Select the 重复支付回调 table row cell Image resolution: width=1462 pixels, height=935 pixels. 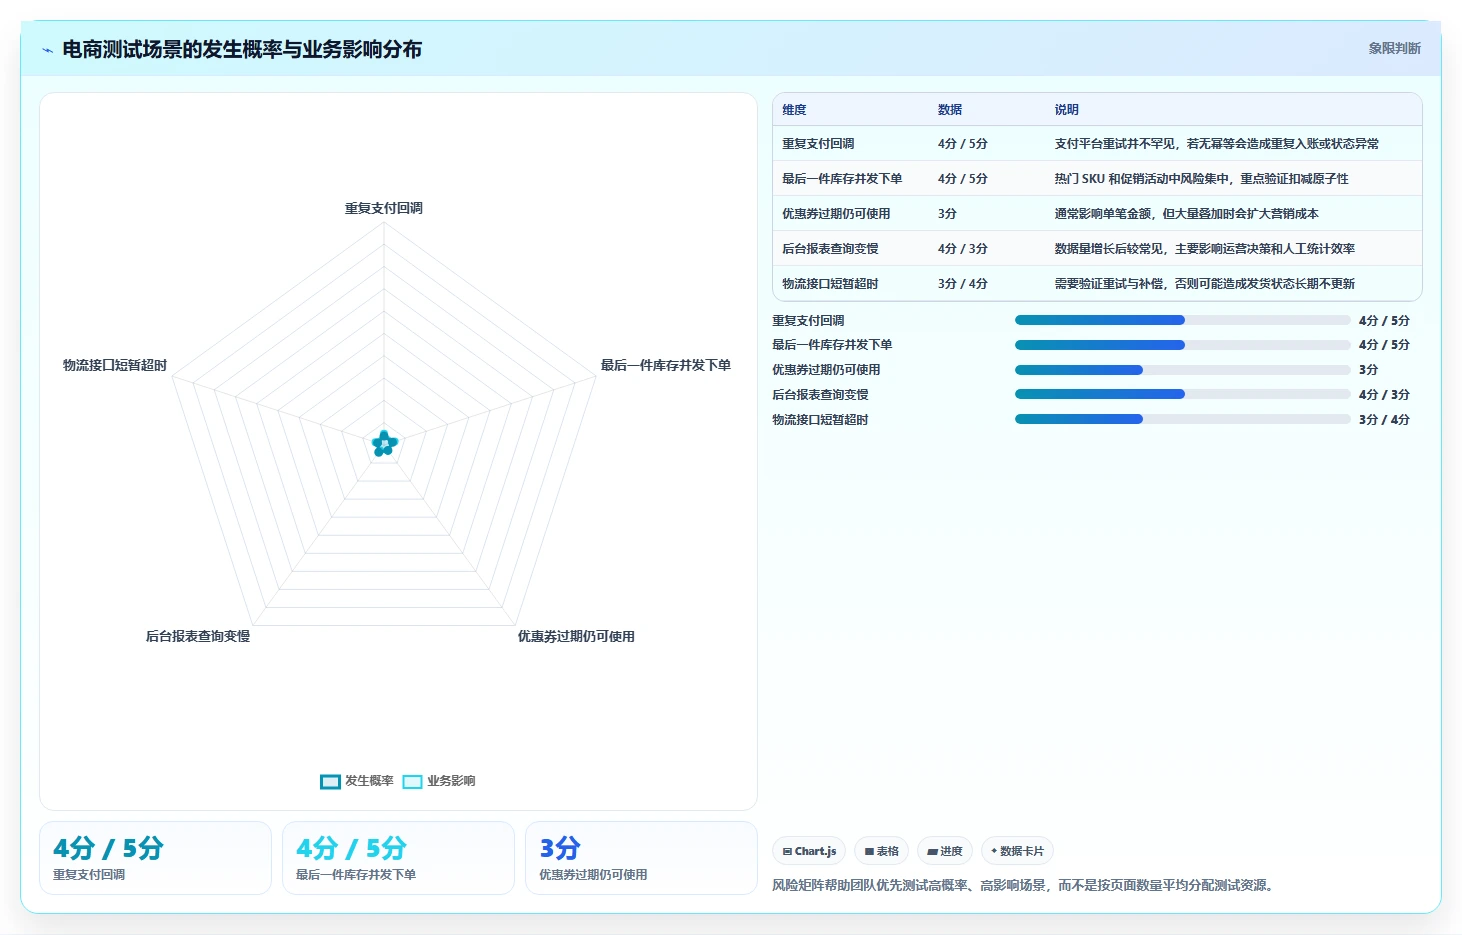click(x=818, y=144)
